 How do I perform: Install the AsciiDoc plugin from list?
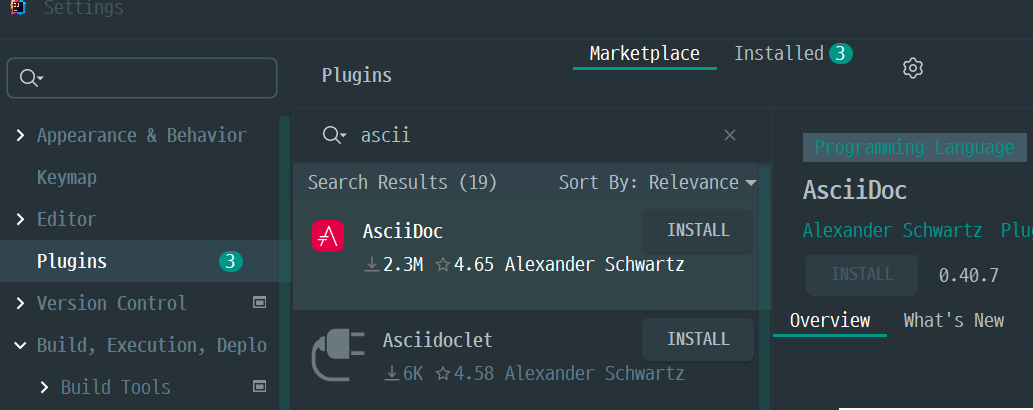coord(698,231)
